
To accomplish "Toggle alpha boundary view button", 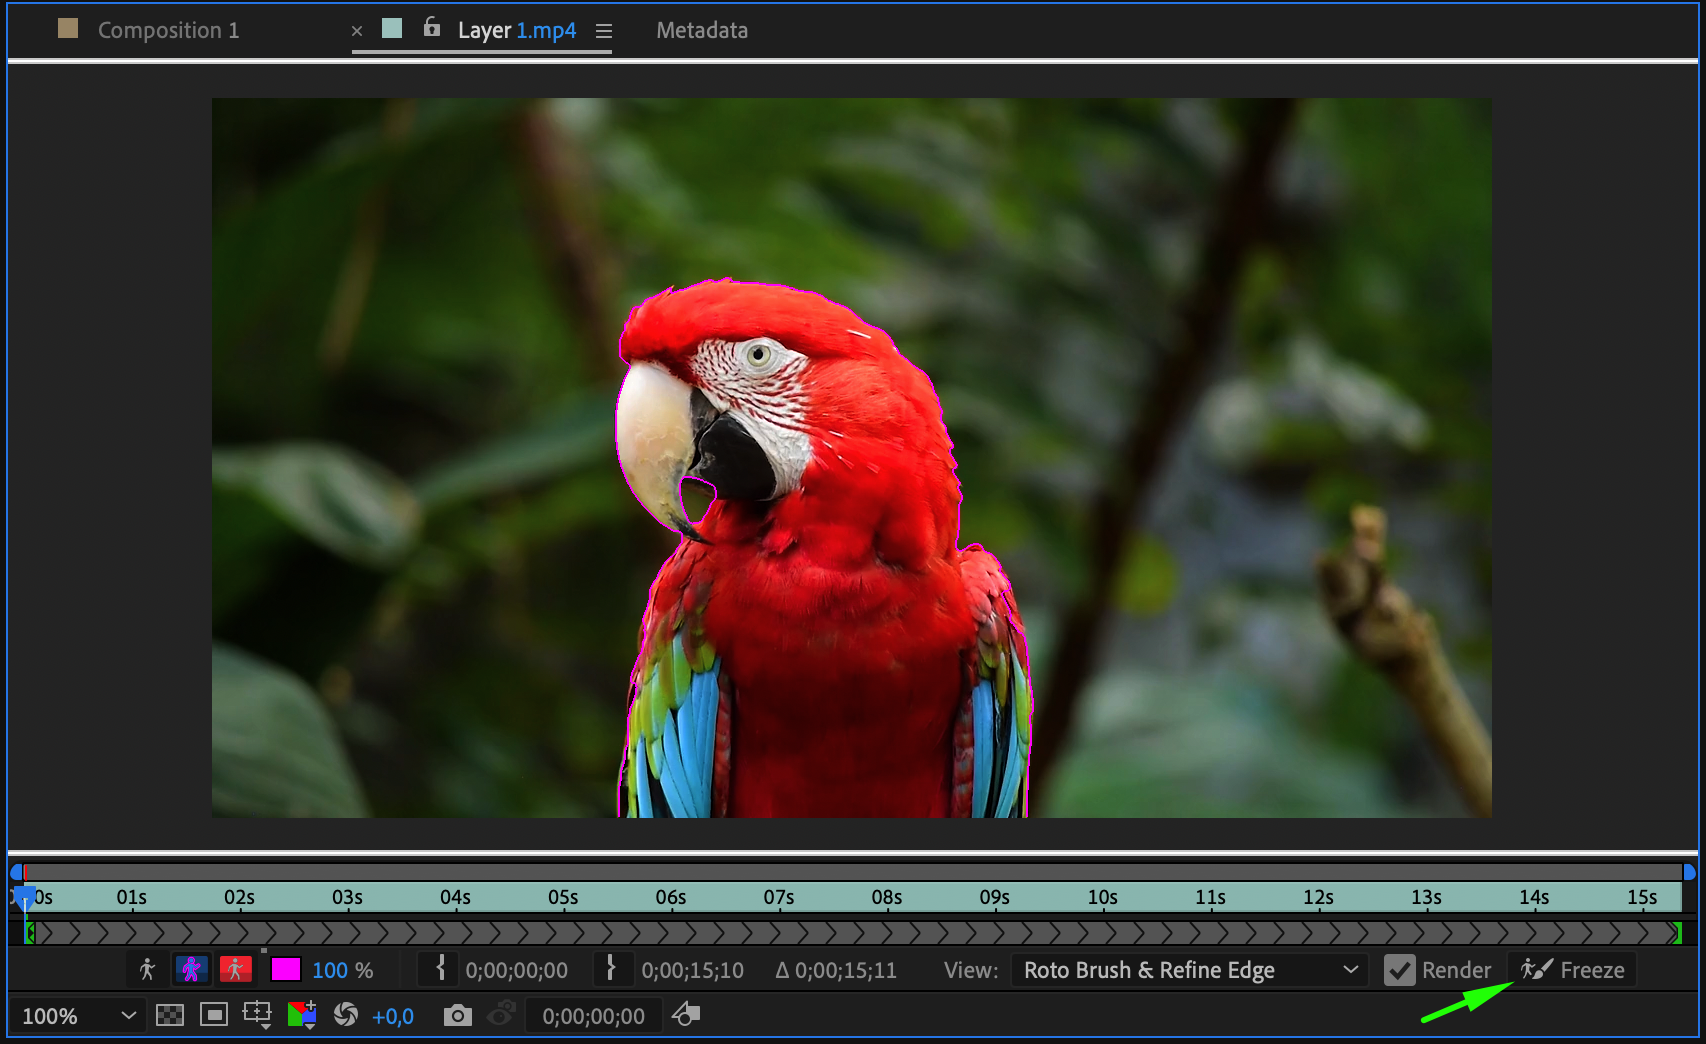I will click(x=191, y=969).
